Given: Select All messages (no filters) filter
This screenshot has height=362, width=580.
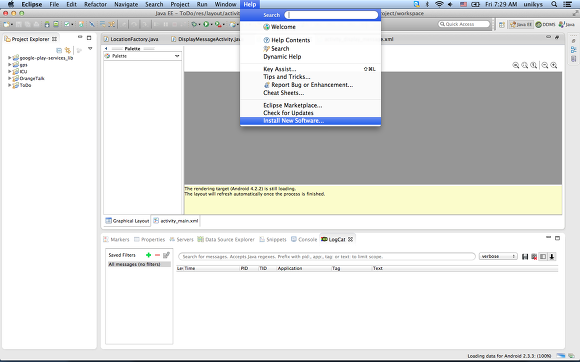Looking at the screenshot, I should tap(139, 264).
